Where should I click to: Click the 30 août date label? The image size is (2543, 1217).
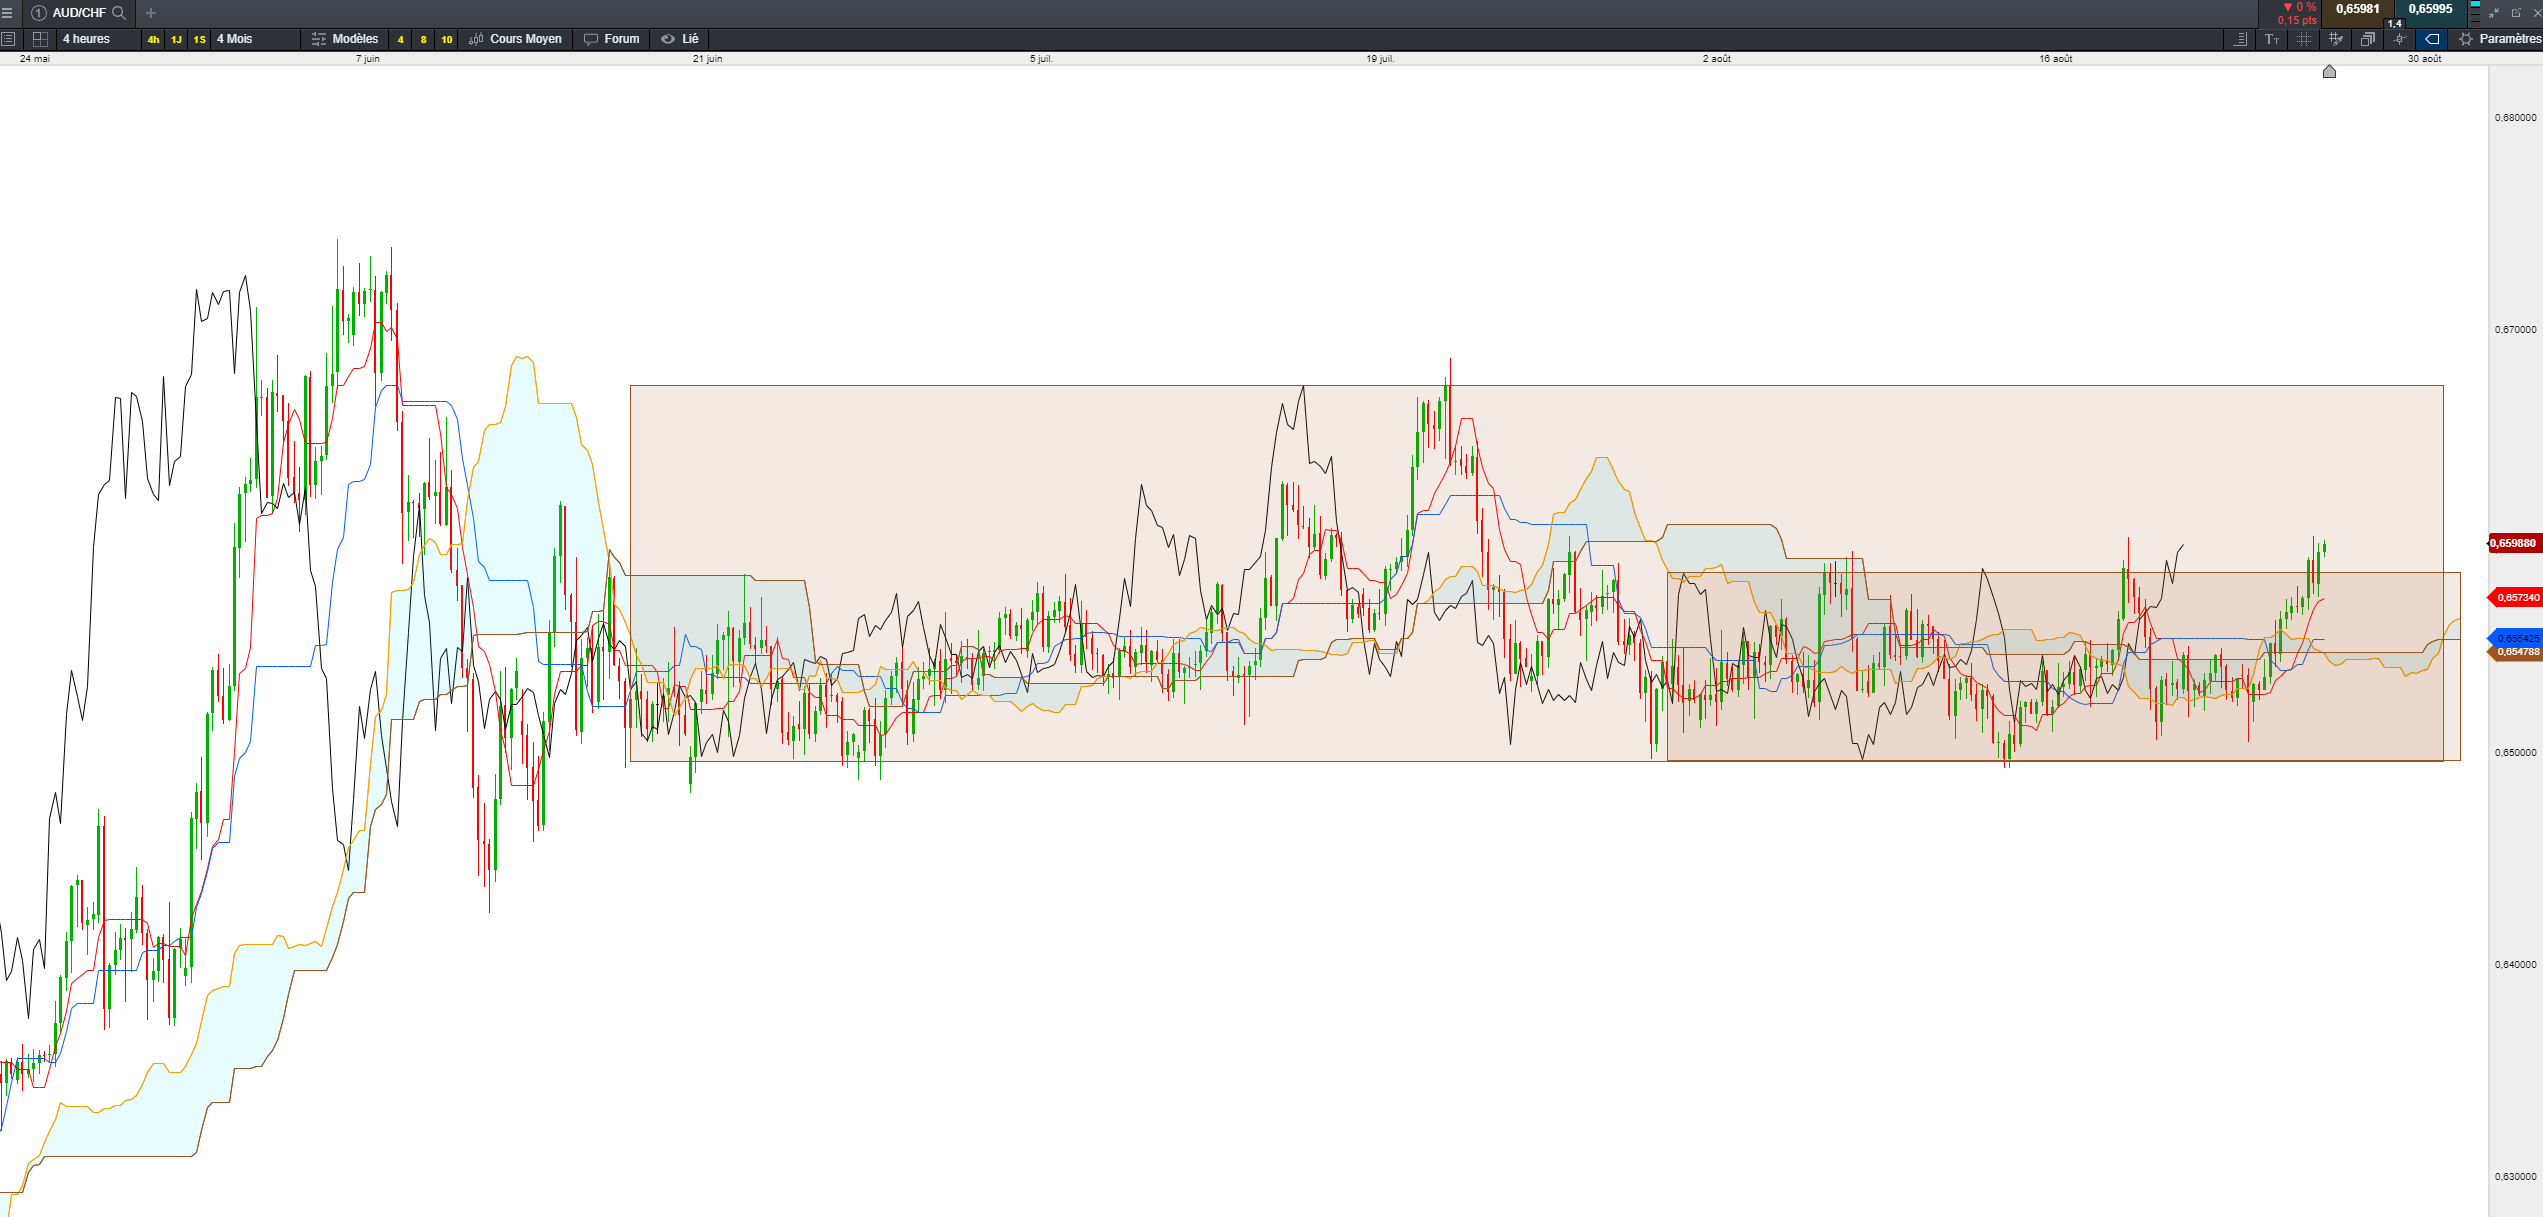tap(2425, 59)
